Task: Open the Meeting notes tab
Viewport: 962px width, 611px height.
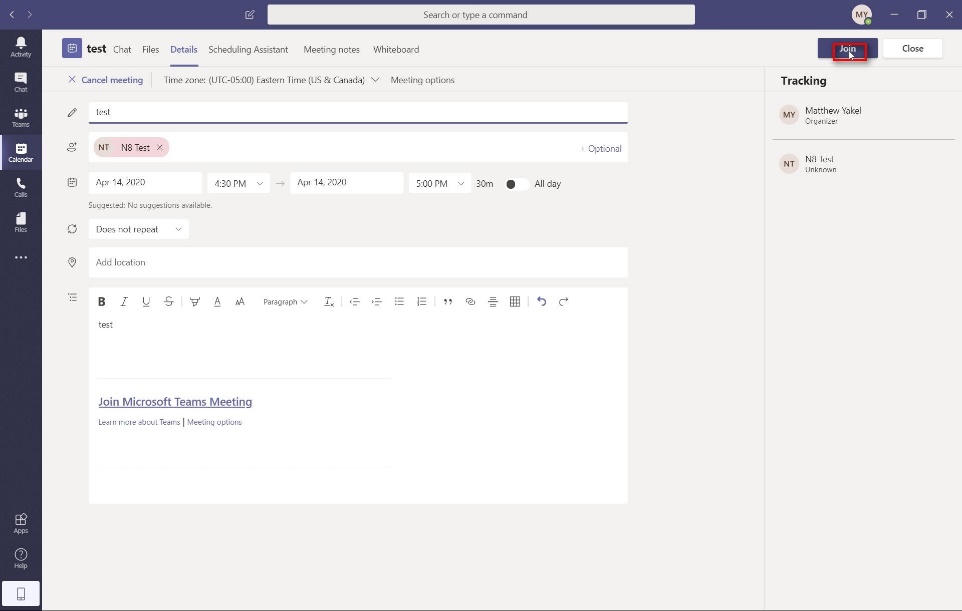Action: point(331,50)
